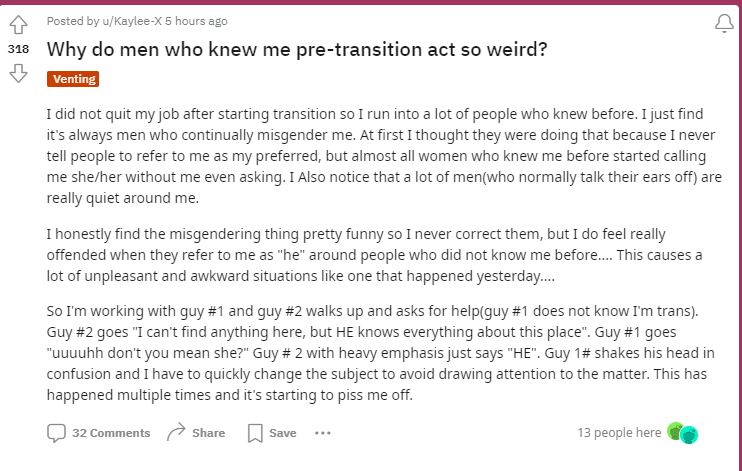Downvote the post with the down arrow
The height and width of the screenshot is (471, 742).
18,74
